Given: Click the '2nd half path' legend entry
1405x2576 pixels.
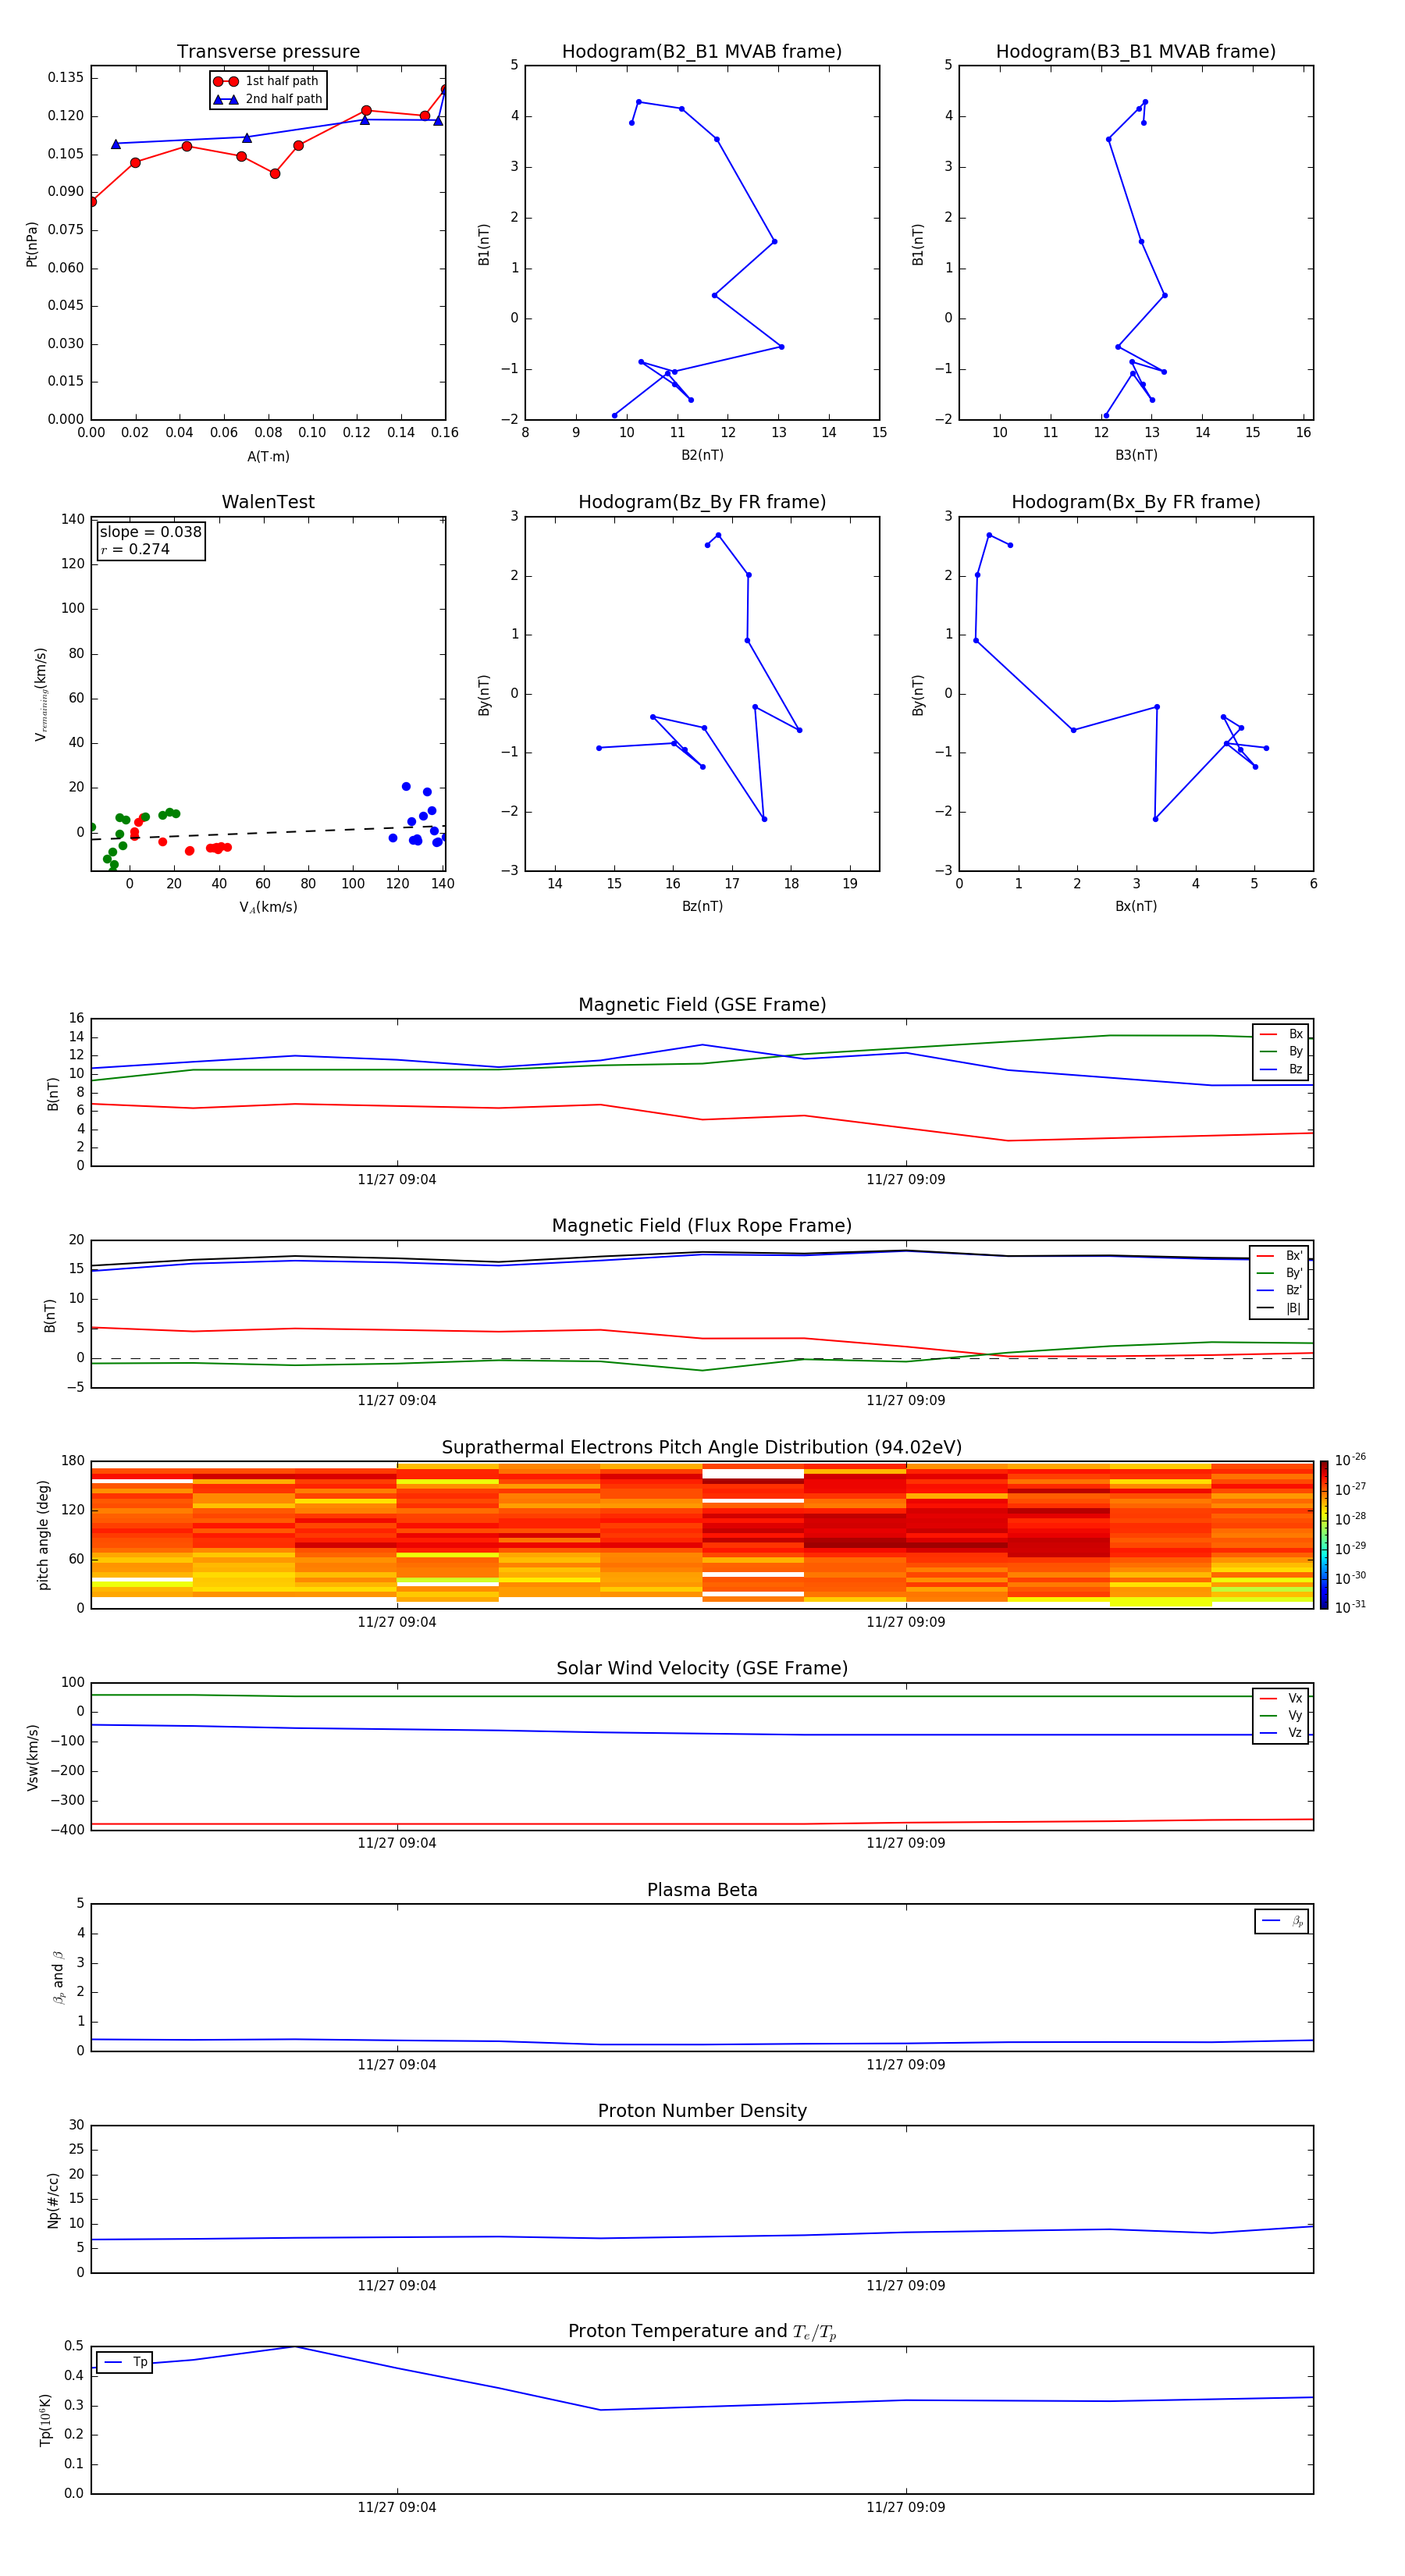Looking at the screenshot, I should [268, 99].
